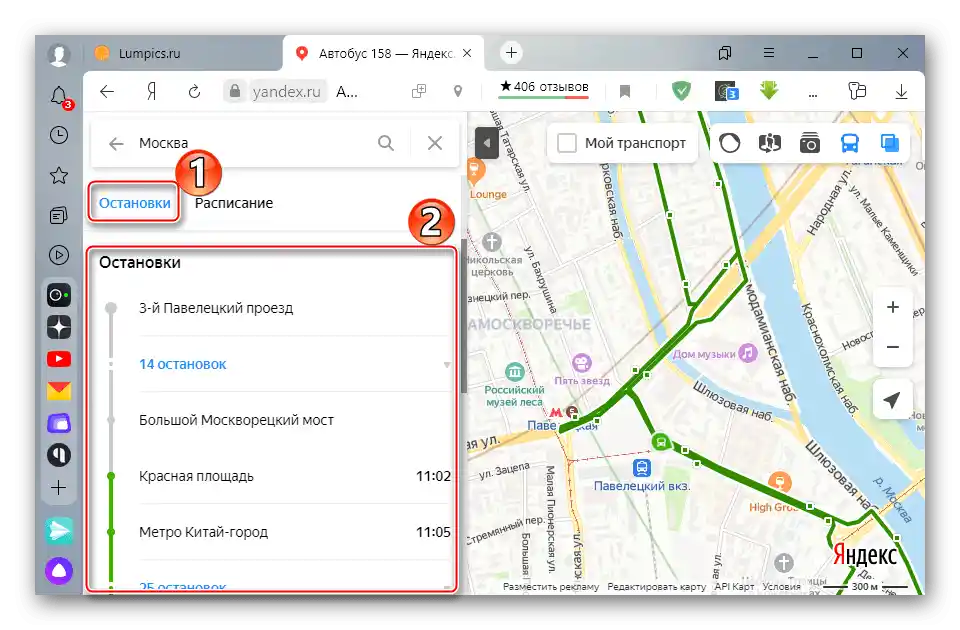
Task: Open the tab collections icon in sidebar
Action: tap(59, 216)
